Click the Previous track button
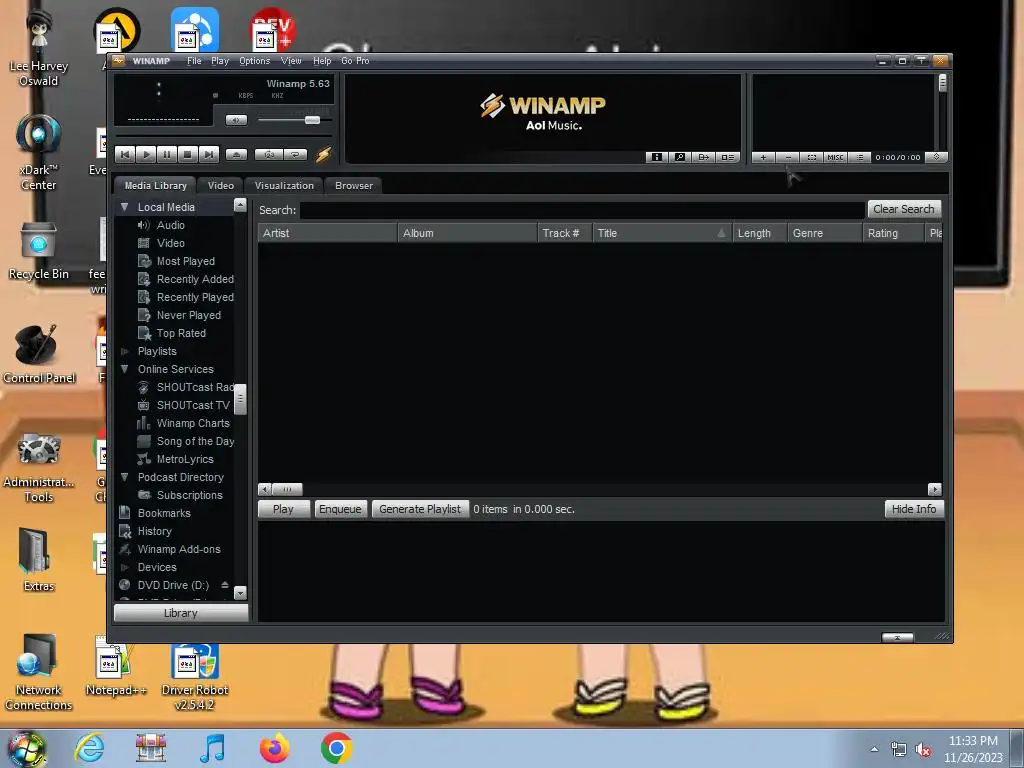The width and height of the screenshot is (1024, 768). pos(125,155)
